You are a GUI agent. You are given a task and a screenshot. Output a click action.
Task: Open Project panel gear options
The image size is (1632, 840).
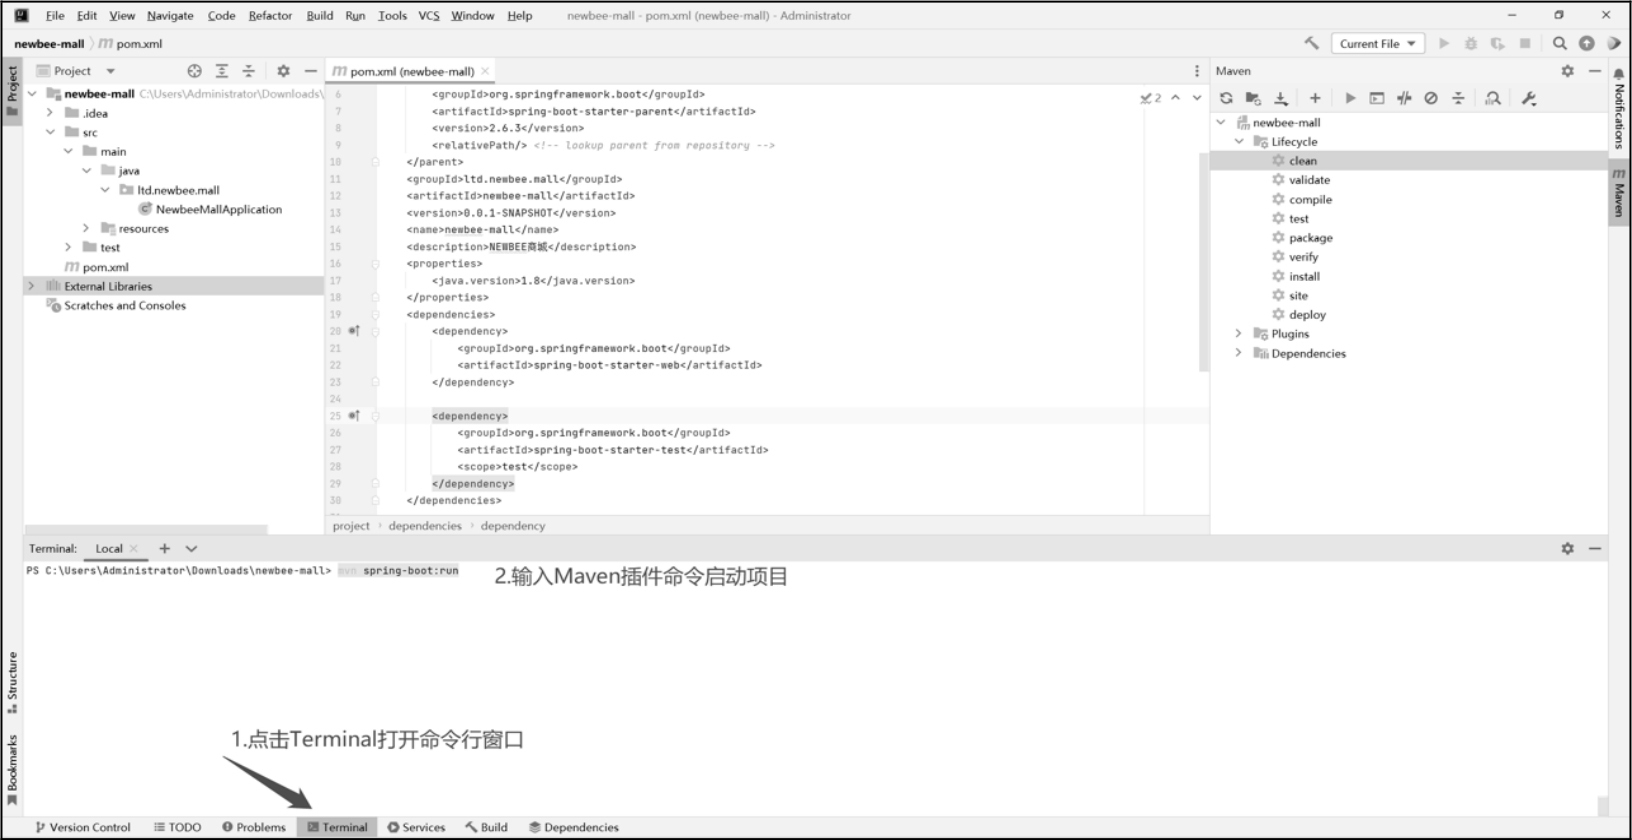(x=283, y=71)
